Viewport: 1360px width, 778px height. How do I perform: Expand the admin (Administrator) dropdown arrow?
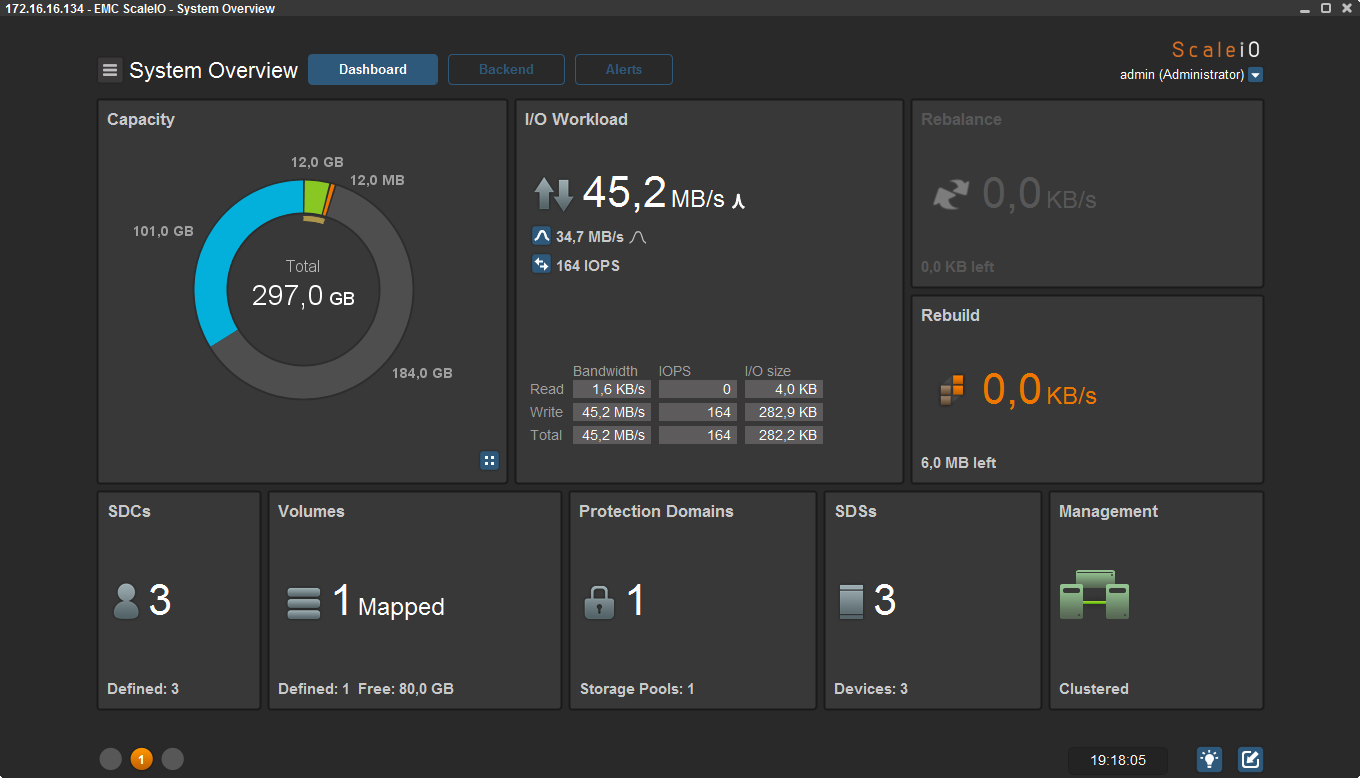[1256, 75]
